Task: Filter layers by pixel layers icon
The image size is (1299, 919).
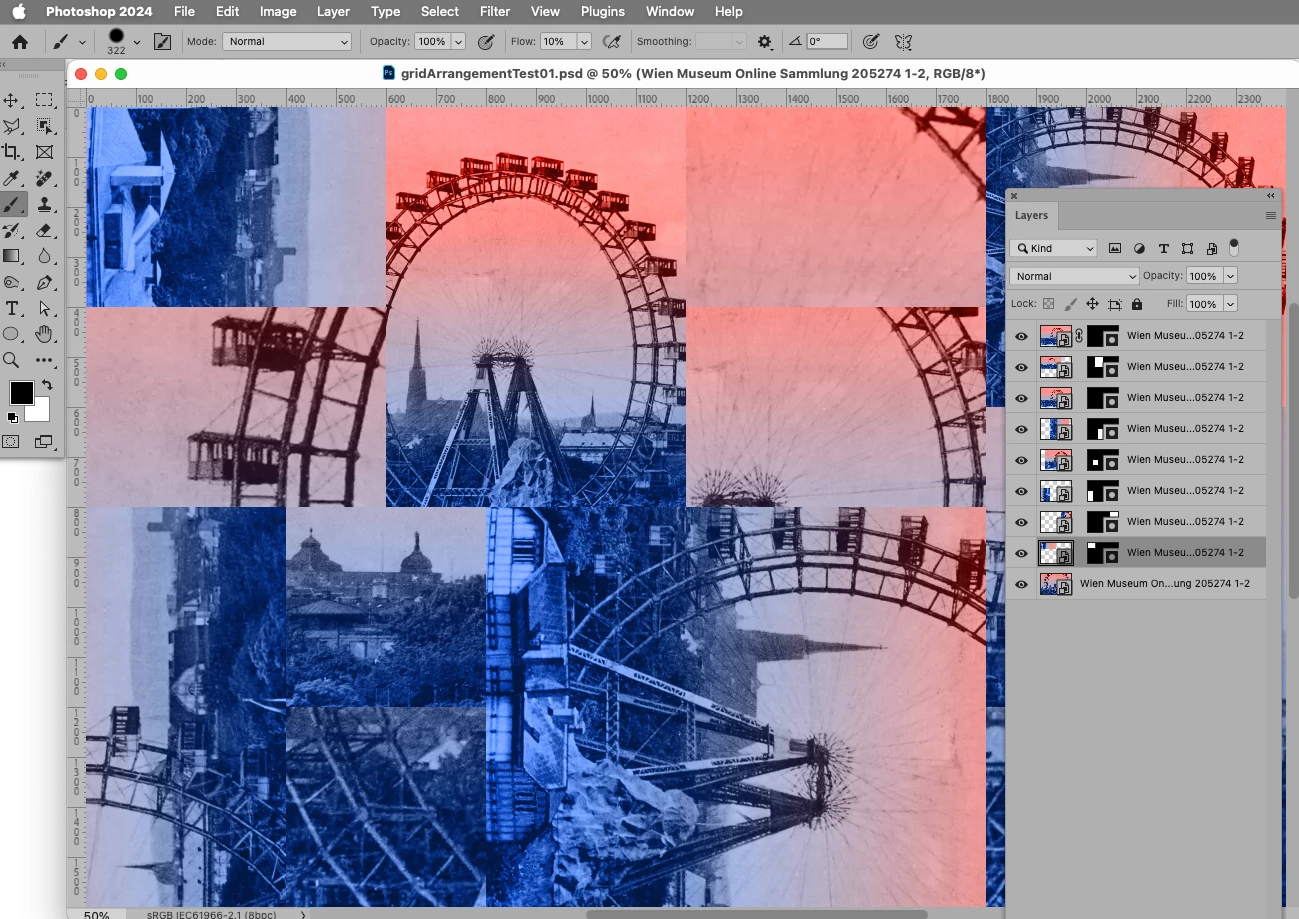Action: pyautogui.click(x=1115, y=248)
